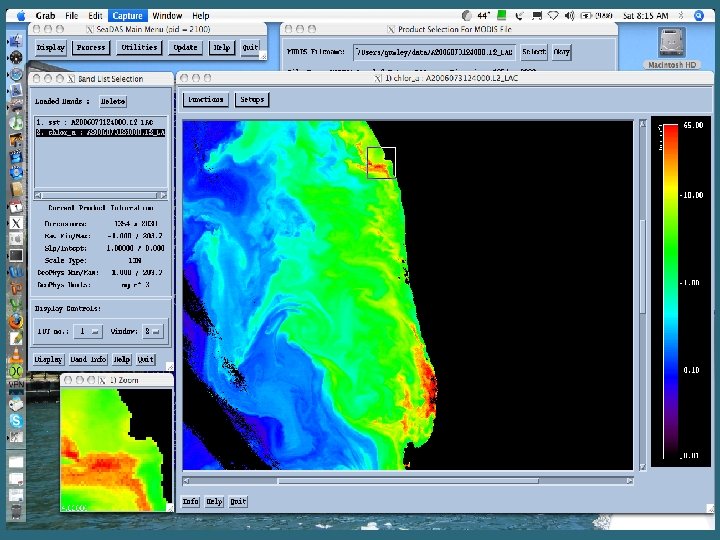Screen dimensions: 720x540
Task: Click the display icon in menu bar
Action: coord(537,16)
